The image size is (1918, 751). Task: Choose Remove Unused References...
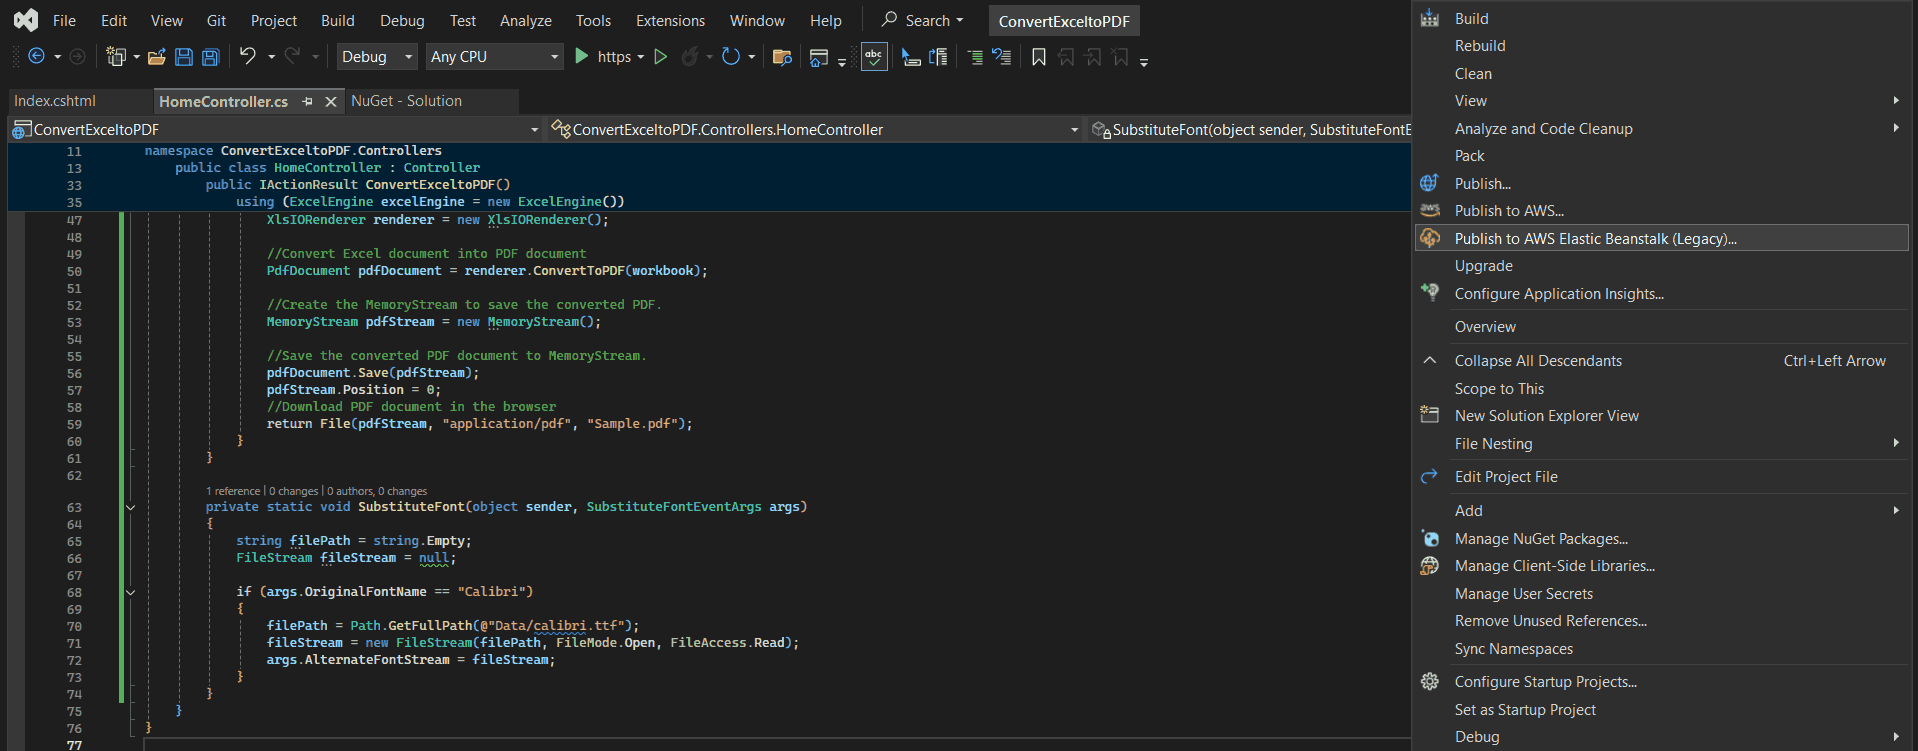click(1662, 621)
